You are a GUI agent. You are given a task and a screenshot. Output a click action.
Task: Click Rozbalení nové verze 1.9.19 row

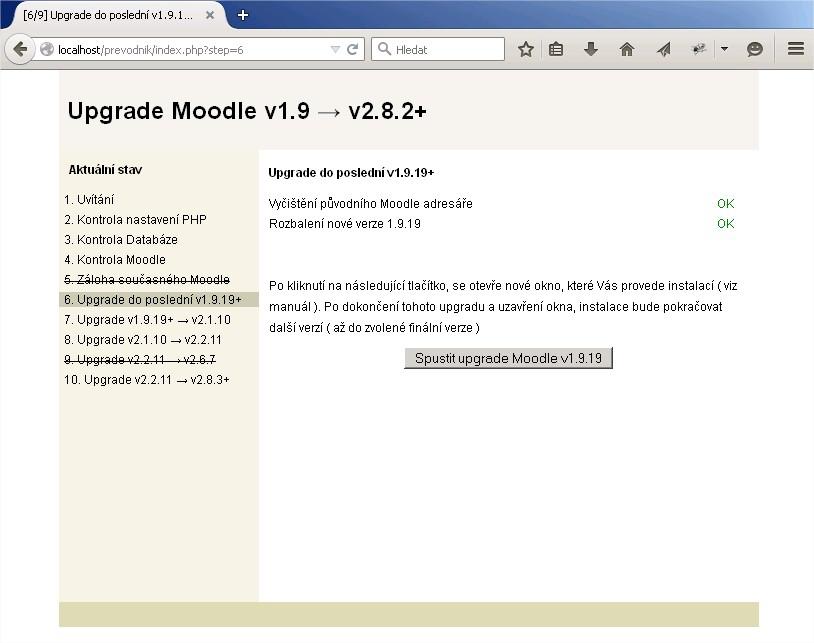point(501,224)
